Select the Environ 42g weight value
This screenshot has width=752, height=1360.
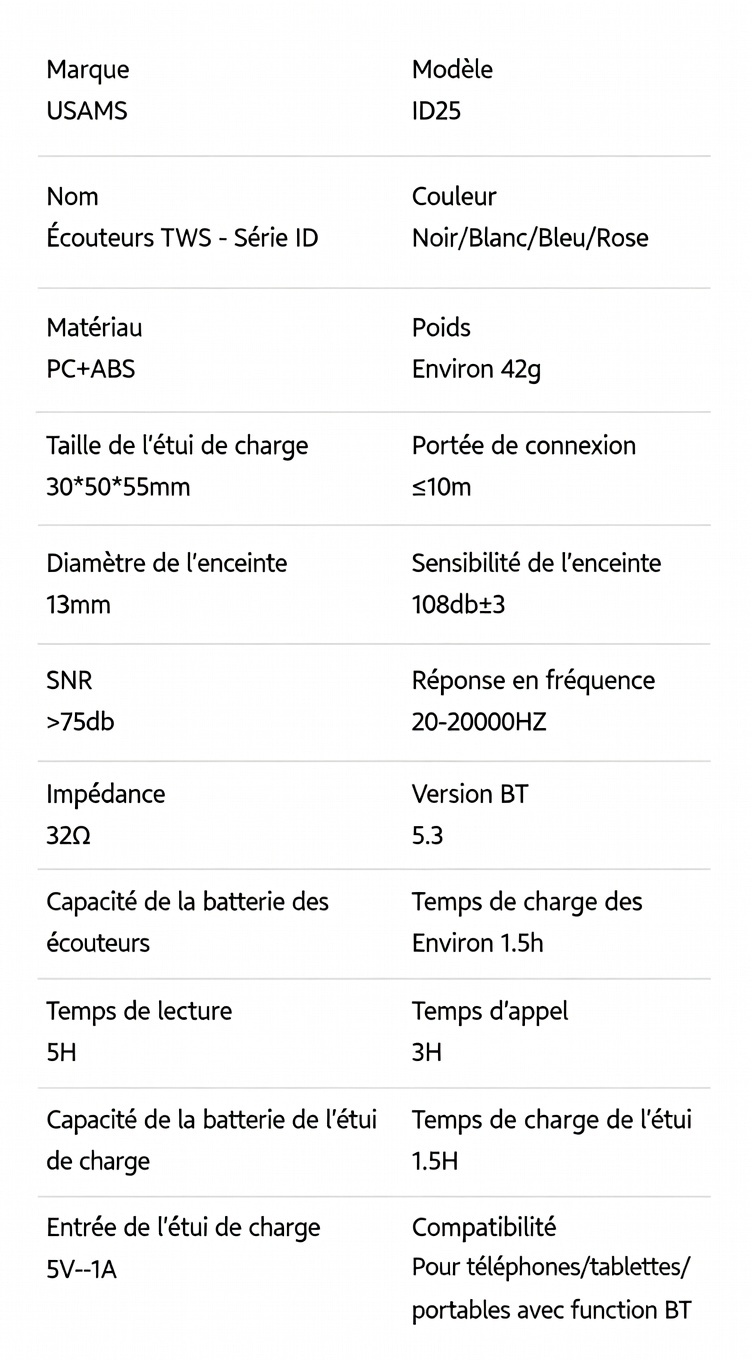tap(476, 369)
